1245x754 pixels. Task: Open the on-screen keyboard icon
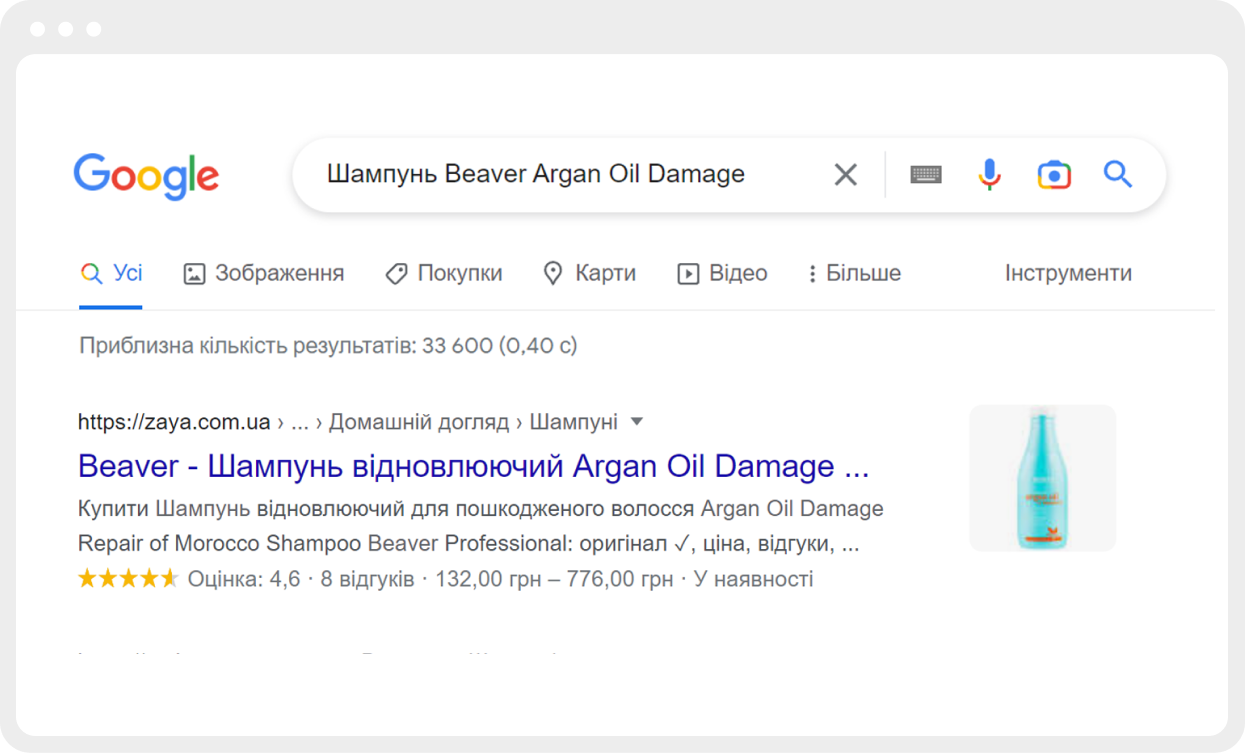tap(926, 174)
